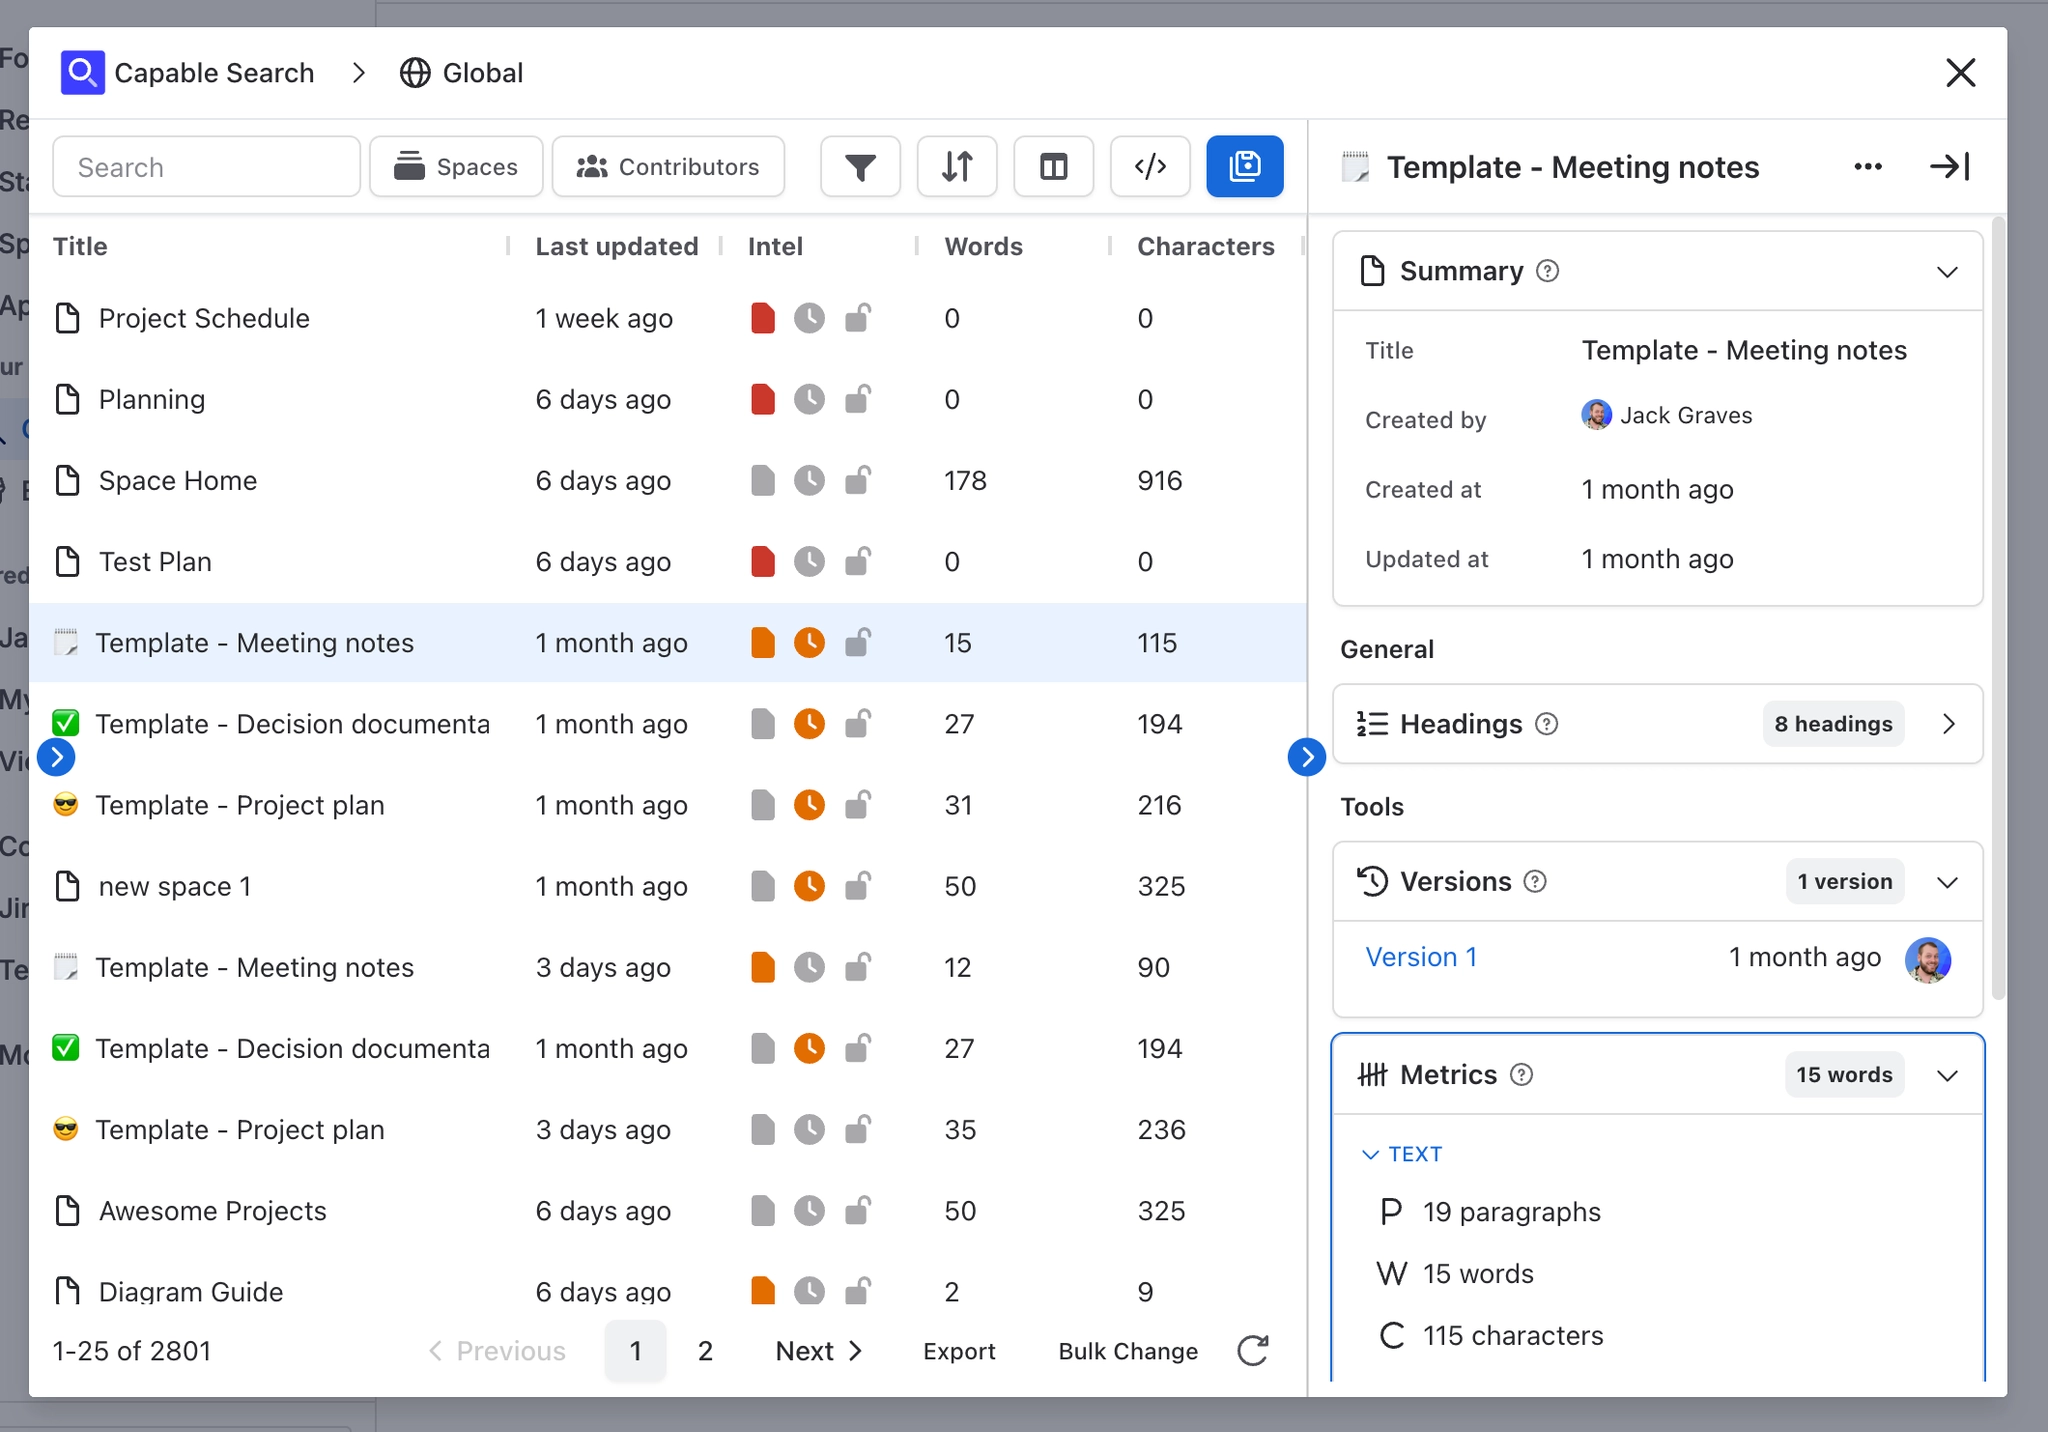Click the filter funnel icon
This screenshot has height=1432, width=2048.
pyautogui.click(x=860, y=167)
